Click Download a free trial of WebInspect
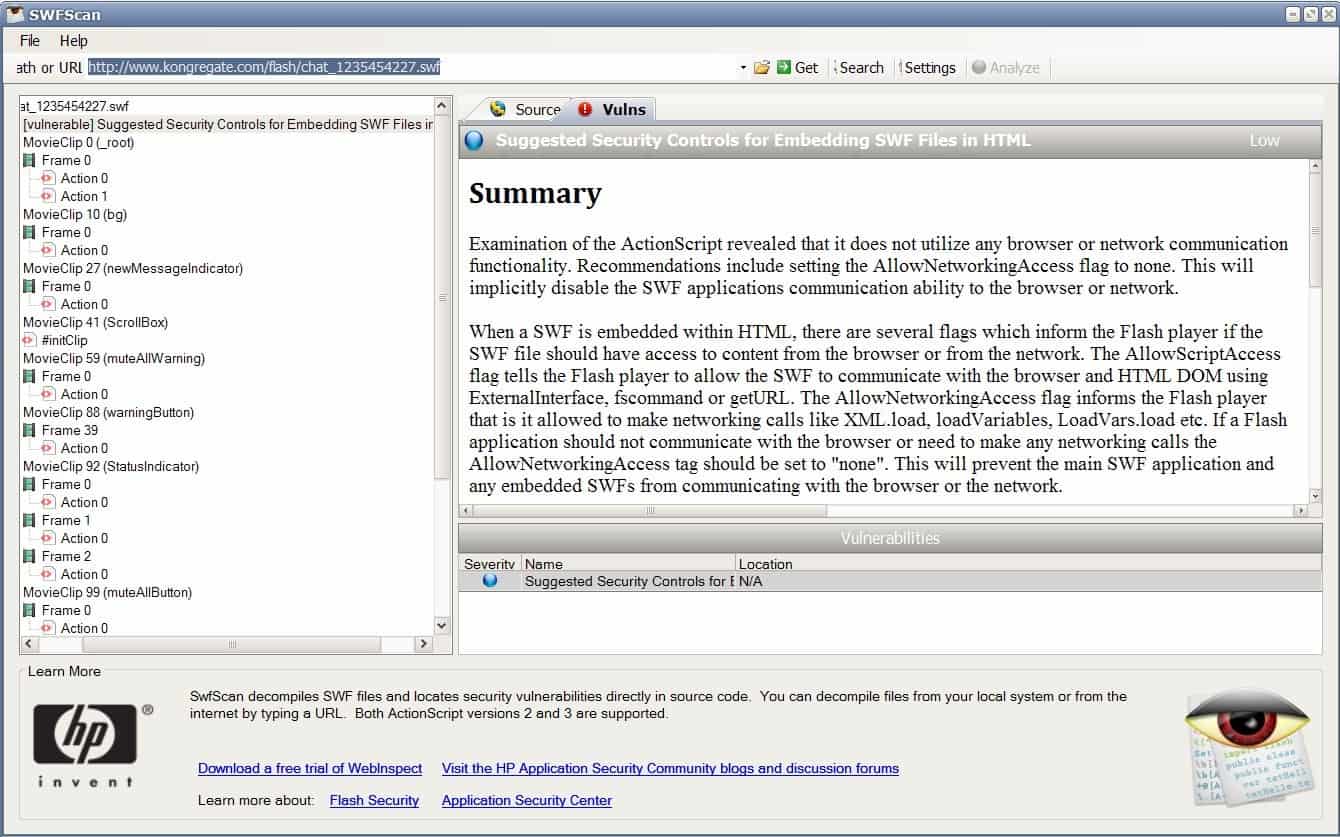This screenshot has height=837, width=1340. click(x=310, y=768)
